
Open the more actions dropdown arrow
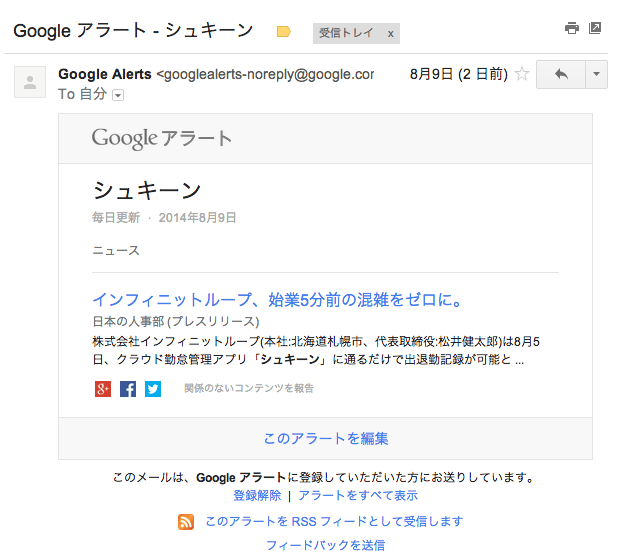pos(596,74)
